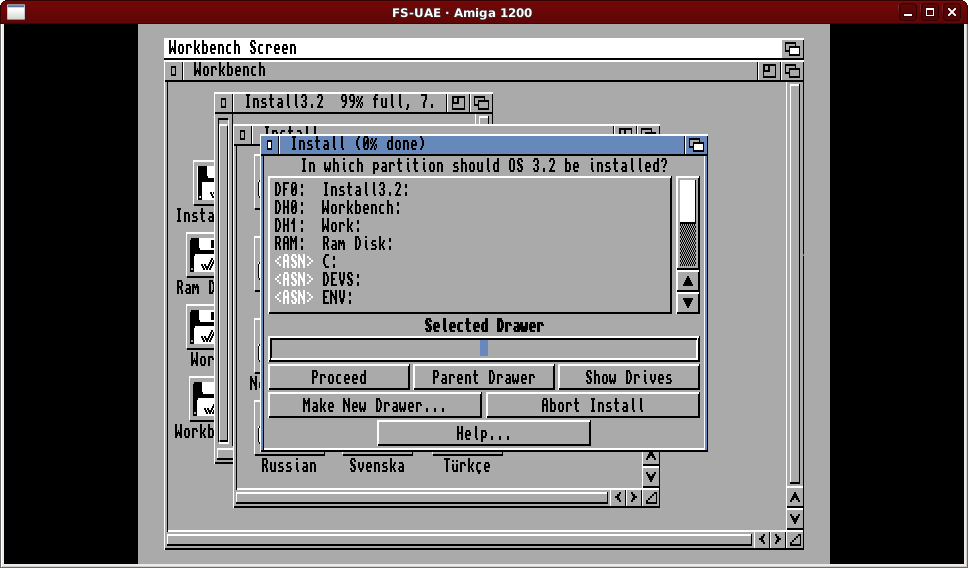The image size is (968, 568).
Task: Click the Install3.2 window depth gadget
Action: pos(482,102)
